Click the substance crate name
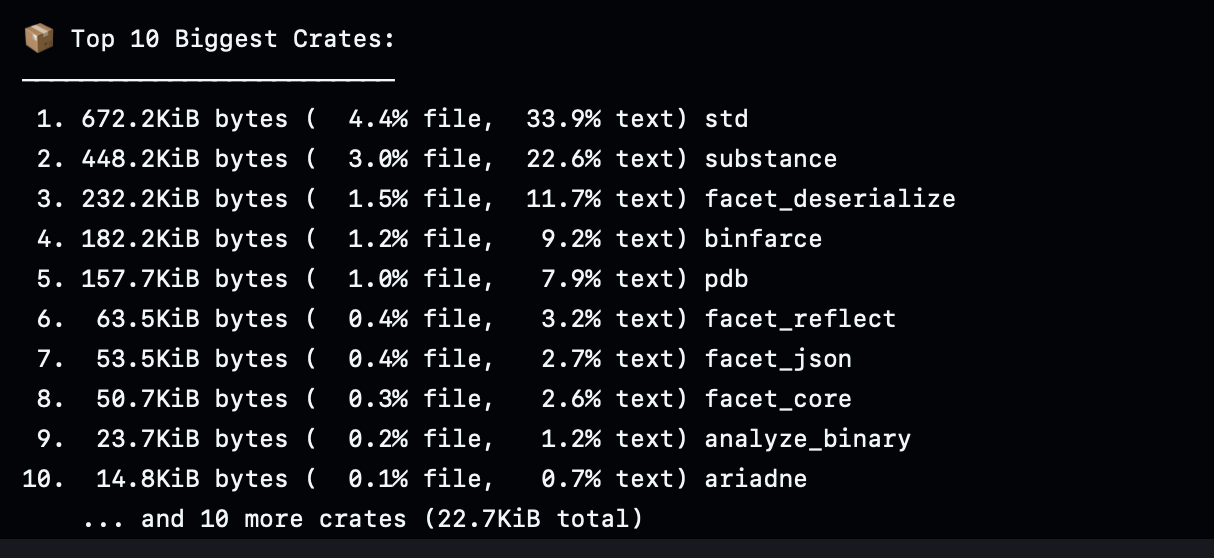The image size is (1214, 558). pos(770,159)
